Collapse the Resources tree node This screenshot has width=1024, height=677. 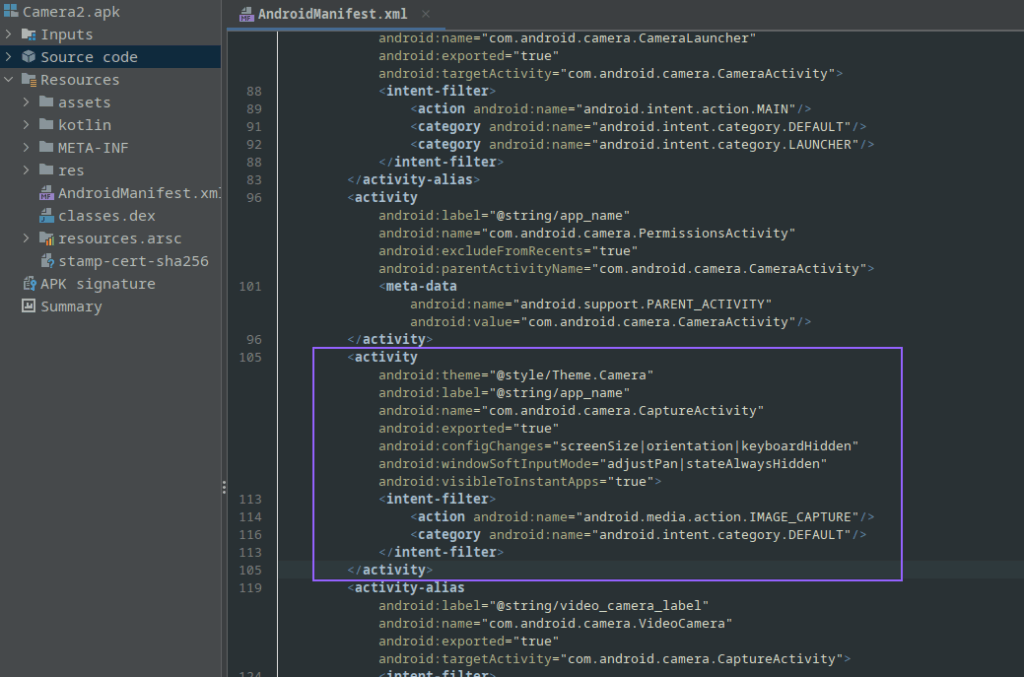tap(9, 80)
